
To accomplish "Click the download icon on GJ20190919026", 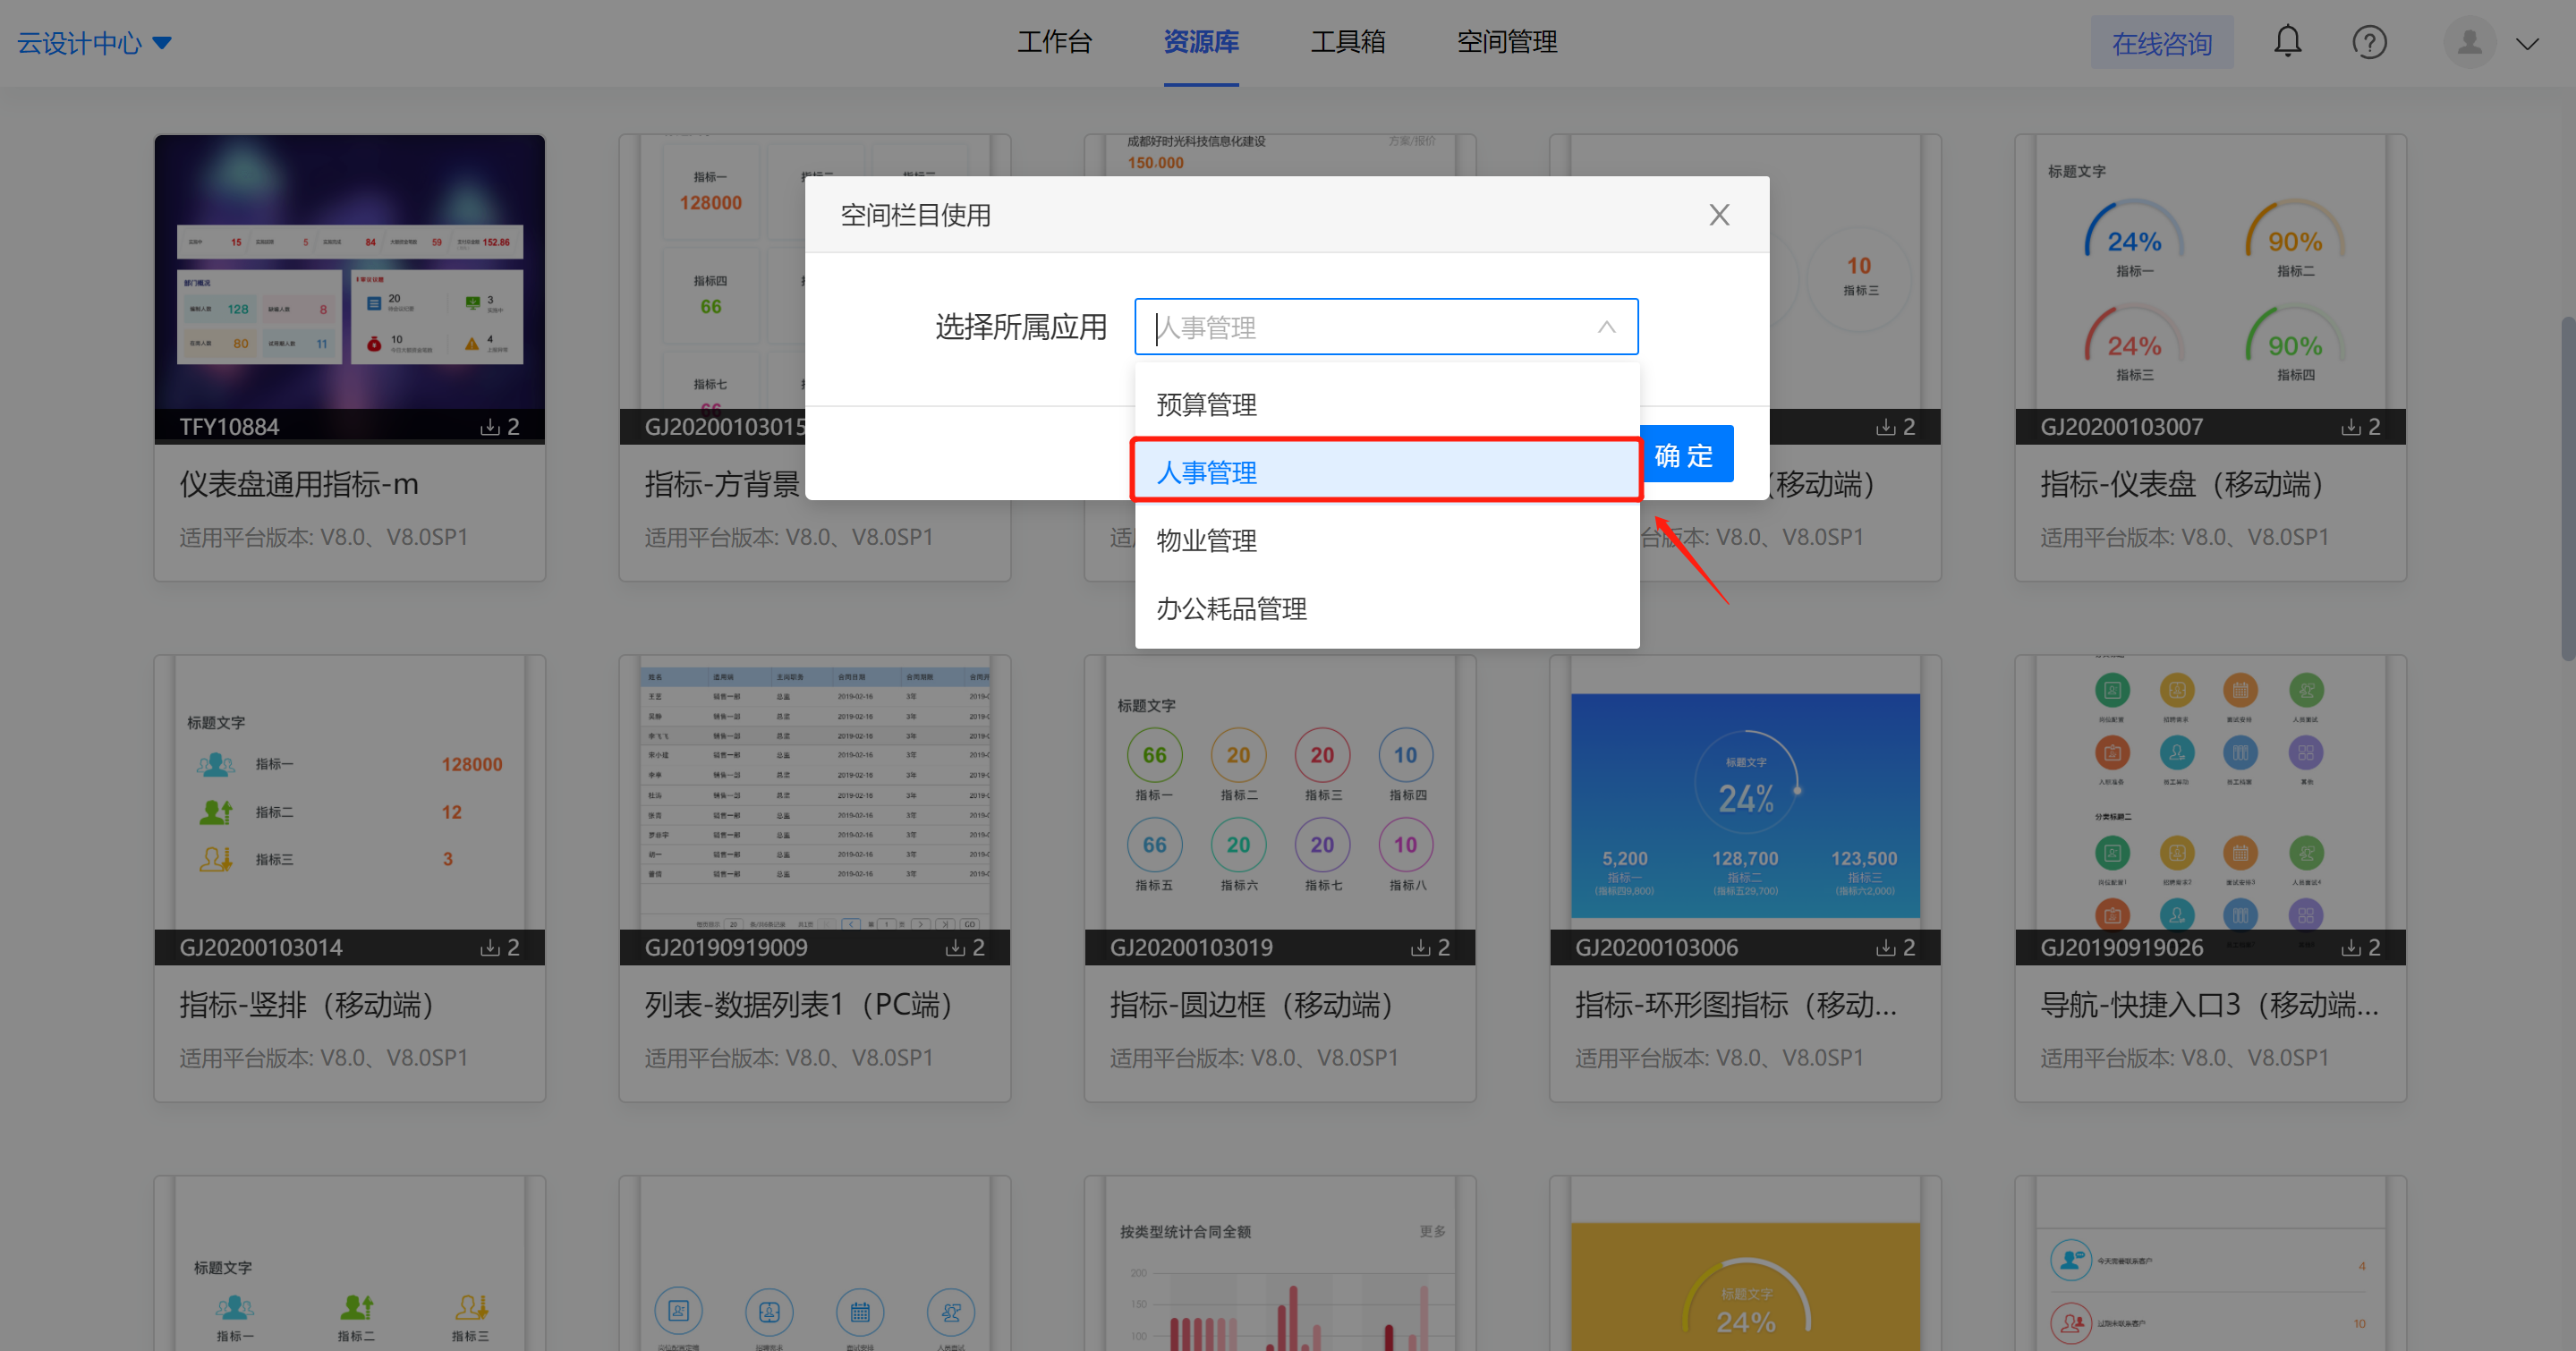I will tap(2350, 947).
